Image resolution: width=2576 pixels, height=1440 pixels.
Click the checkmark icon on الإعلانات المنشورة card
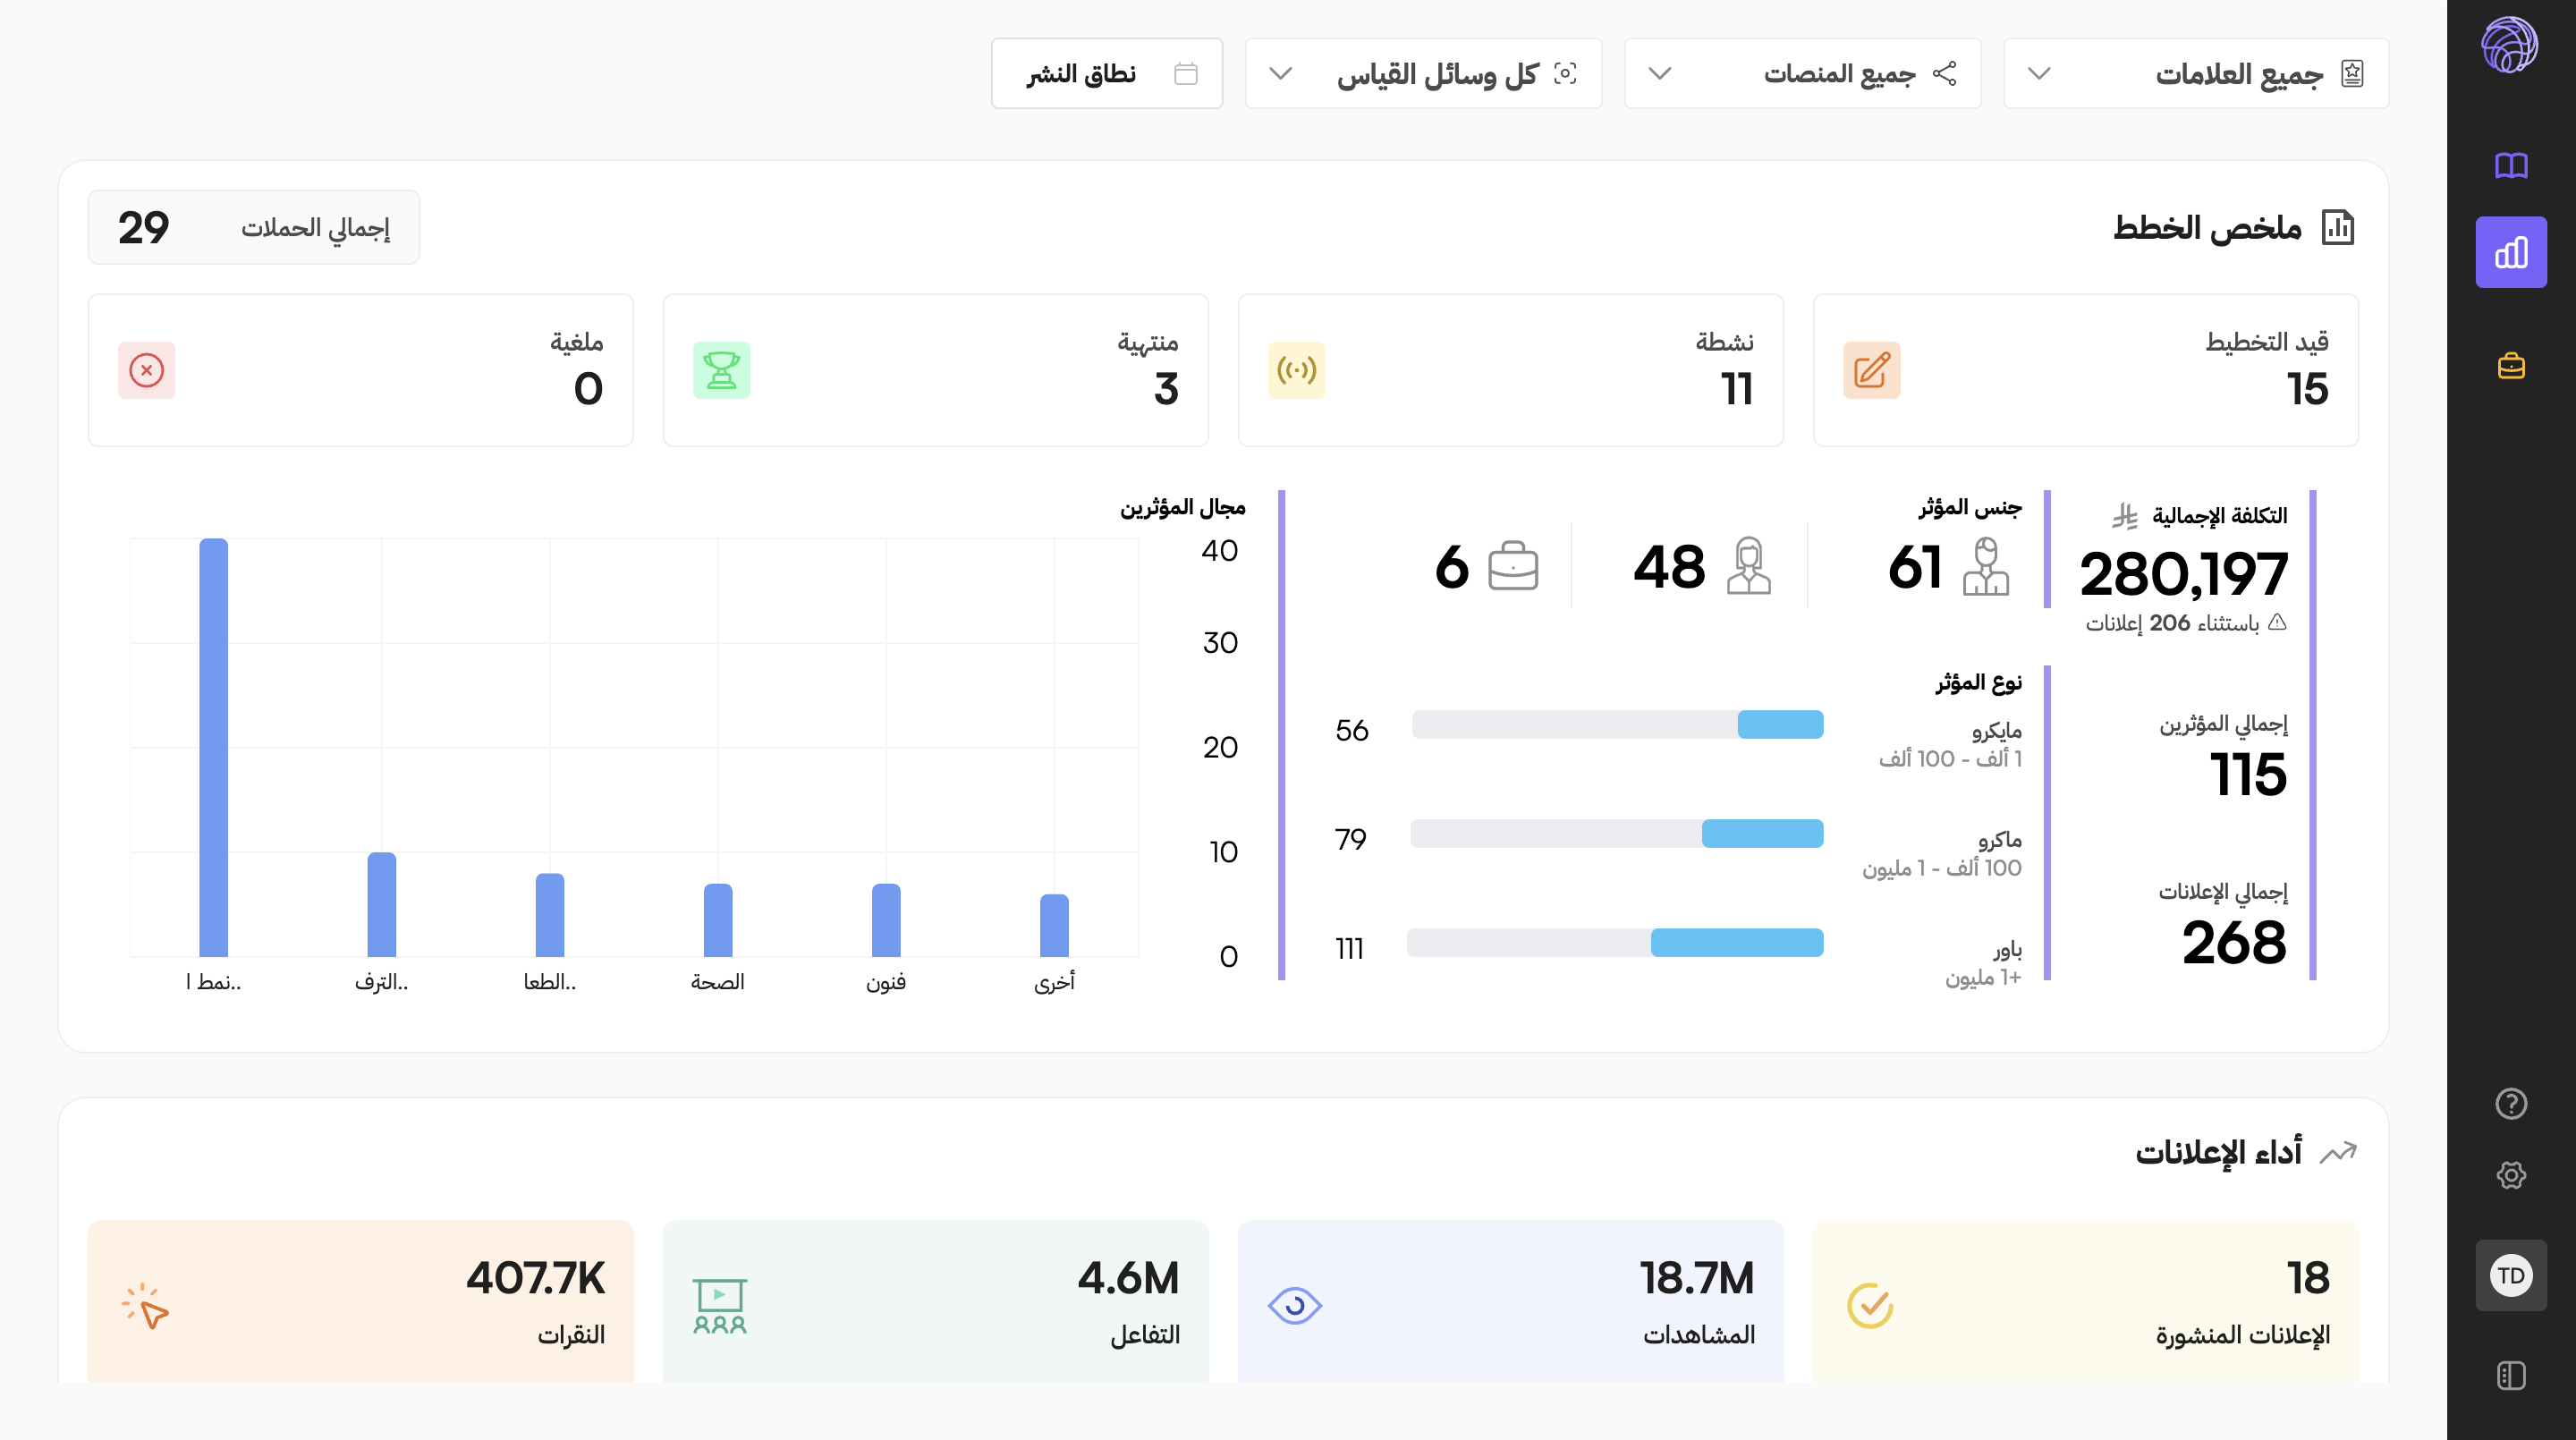pos(1870,1305)
